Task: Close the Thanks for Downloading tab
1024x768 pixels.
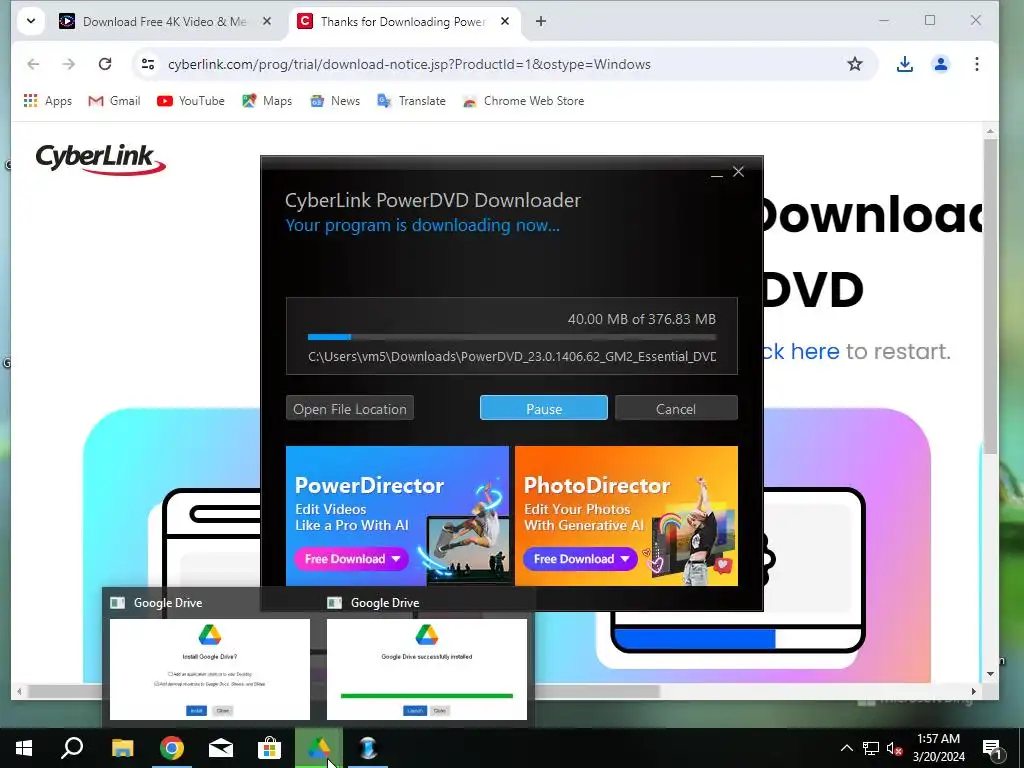Action: [505, 22]
